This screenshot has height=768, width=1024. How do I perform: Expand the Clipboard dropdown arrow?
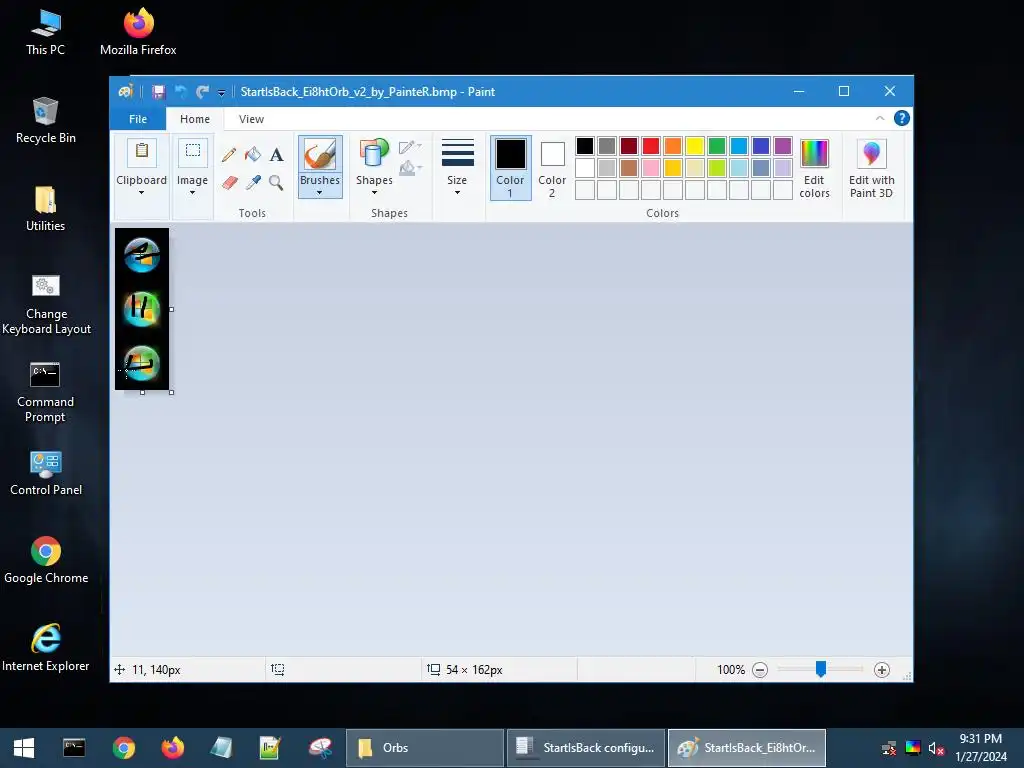tap(141, 193)
